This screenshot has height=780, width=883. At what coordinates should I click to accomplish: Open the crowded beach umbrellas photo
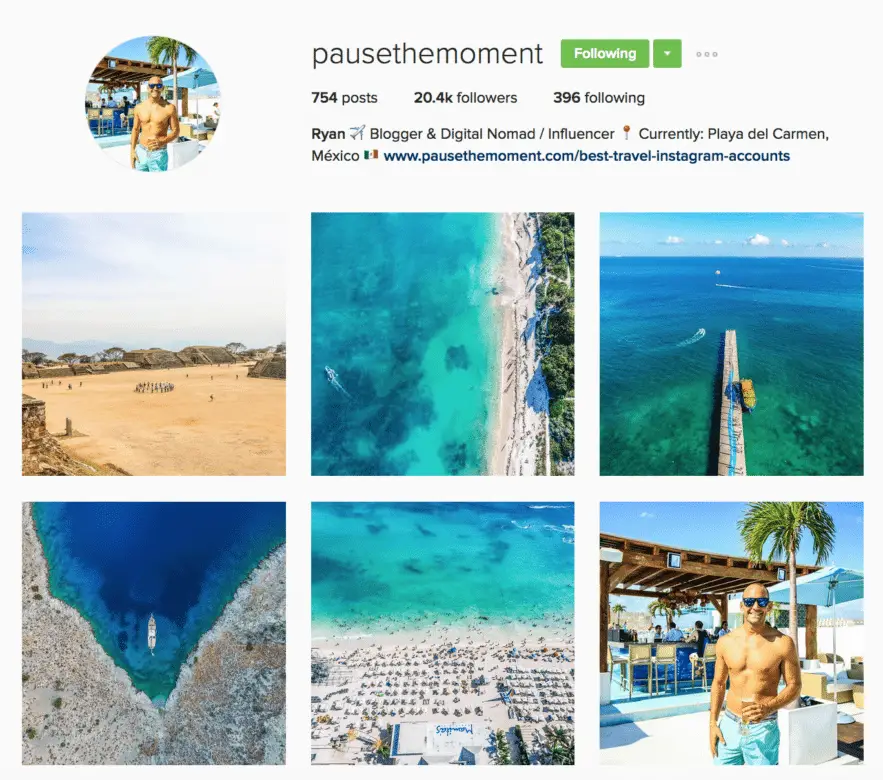[x=443, y=634]
